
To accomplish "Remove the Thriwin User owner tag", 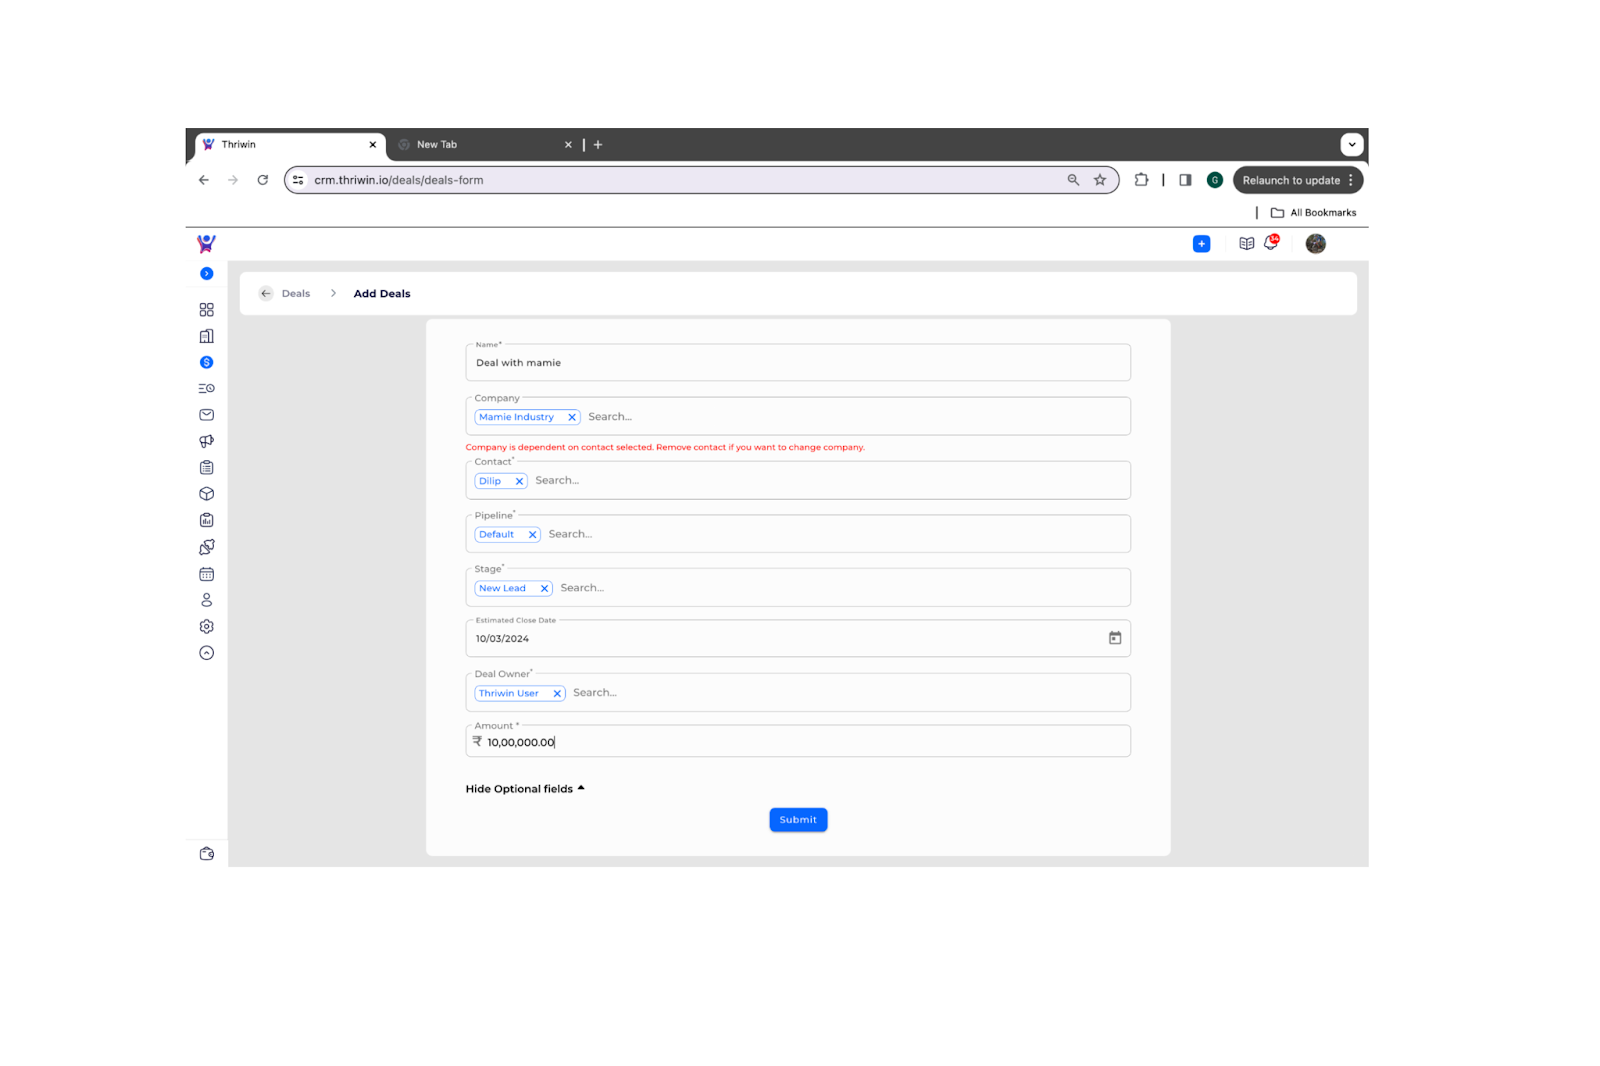I will 557,693.
